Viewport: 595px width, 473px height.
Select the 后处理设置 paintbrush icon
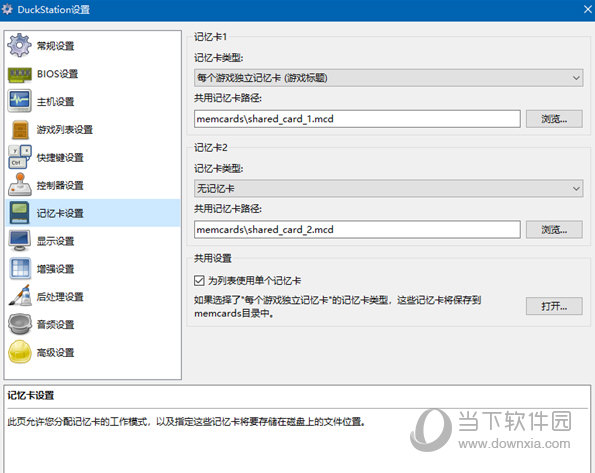pos(19,296)
